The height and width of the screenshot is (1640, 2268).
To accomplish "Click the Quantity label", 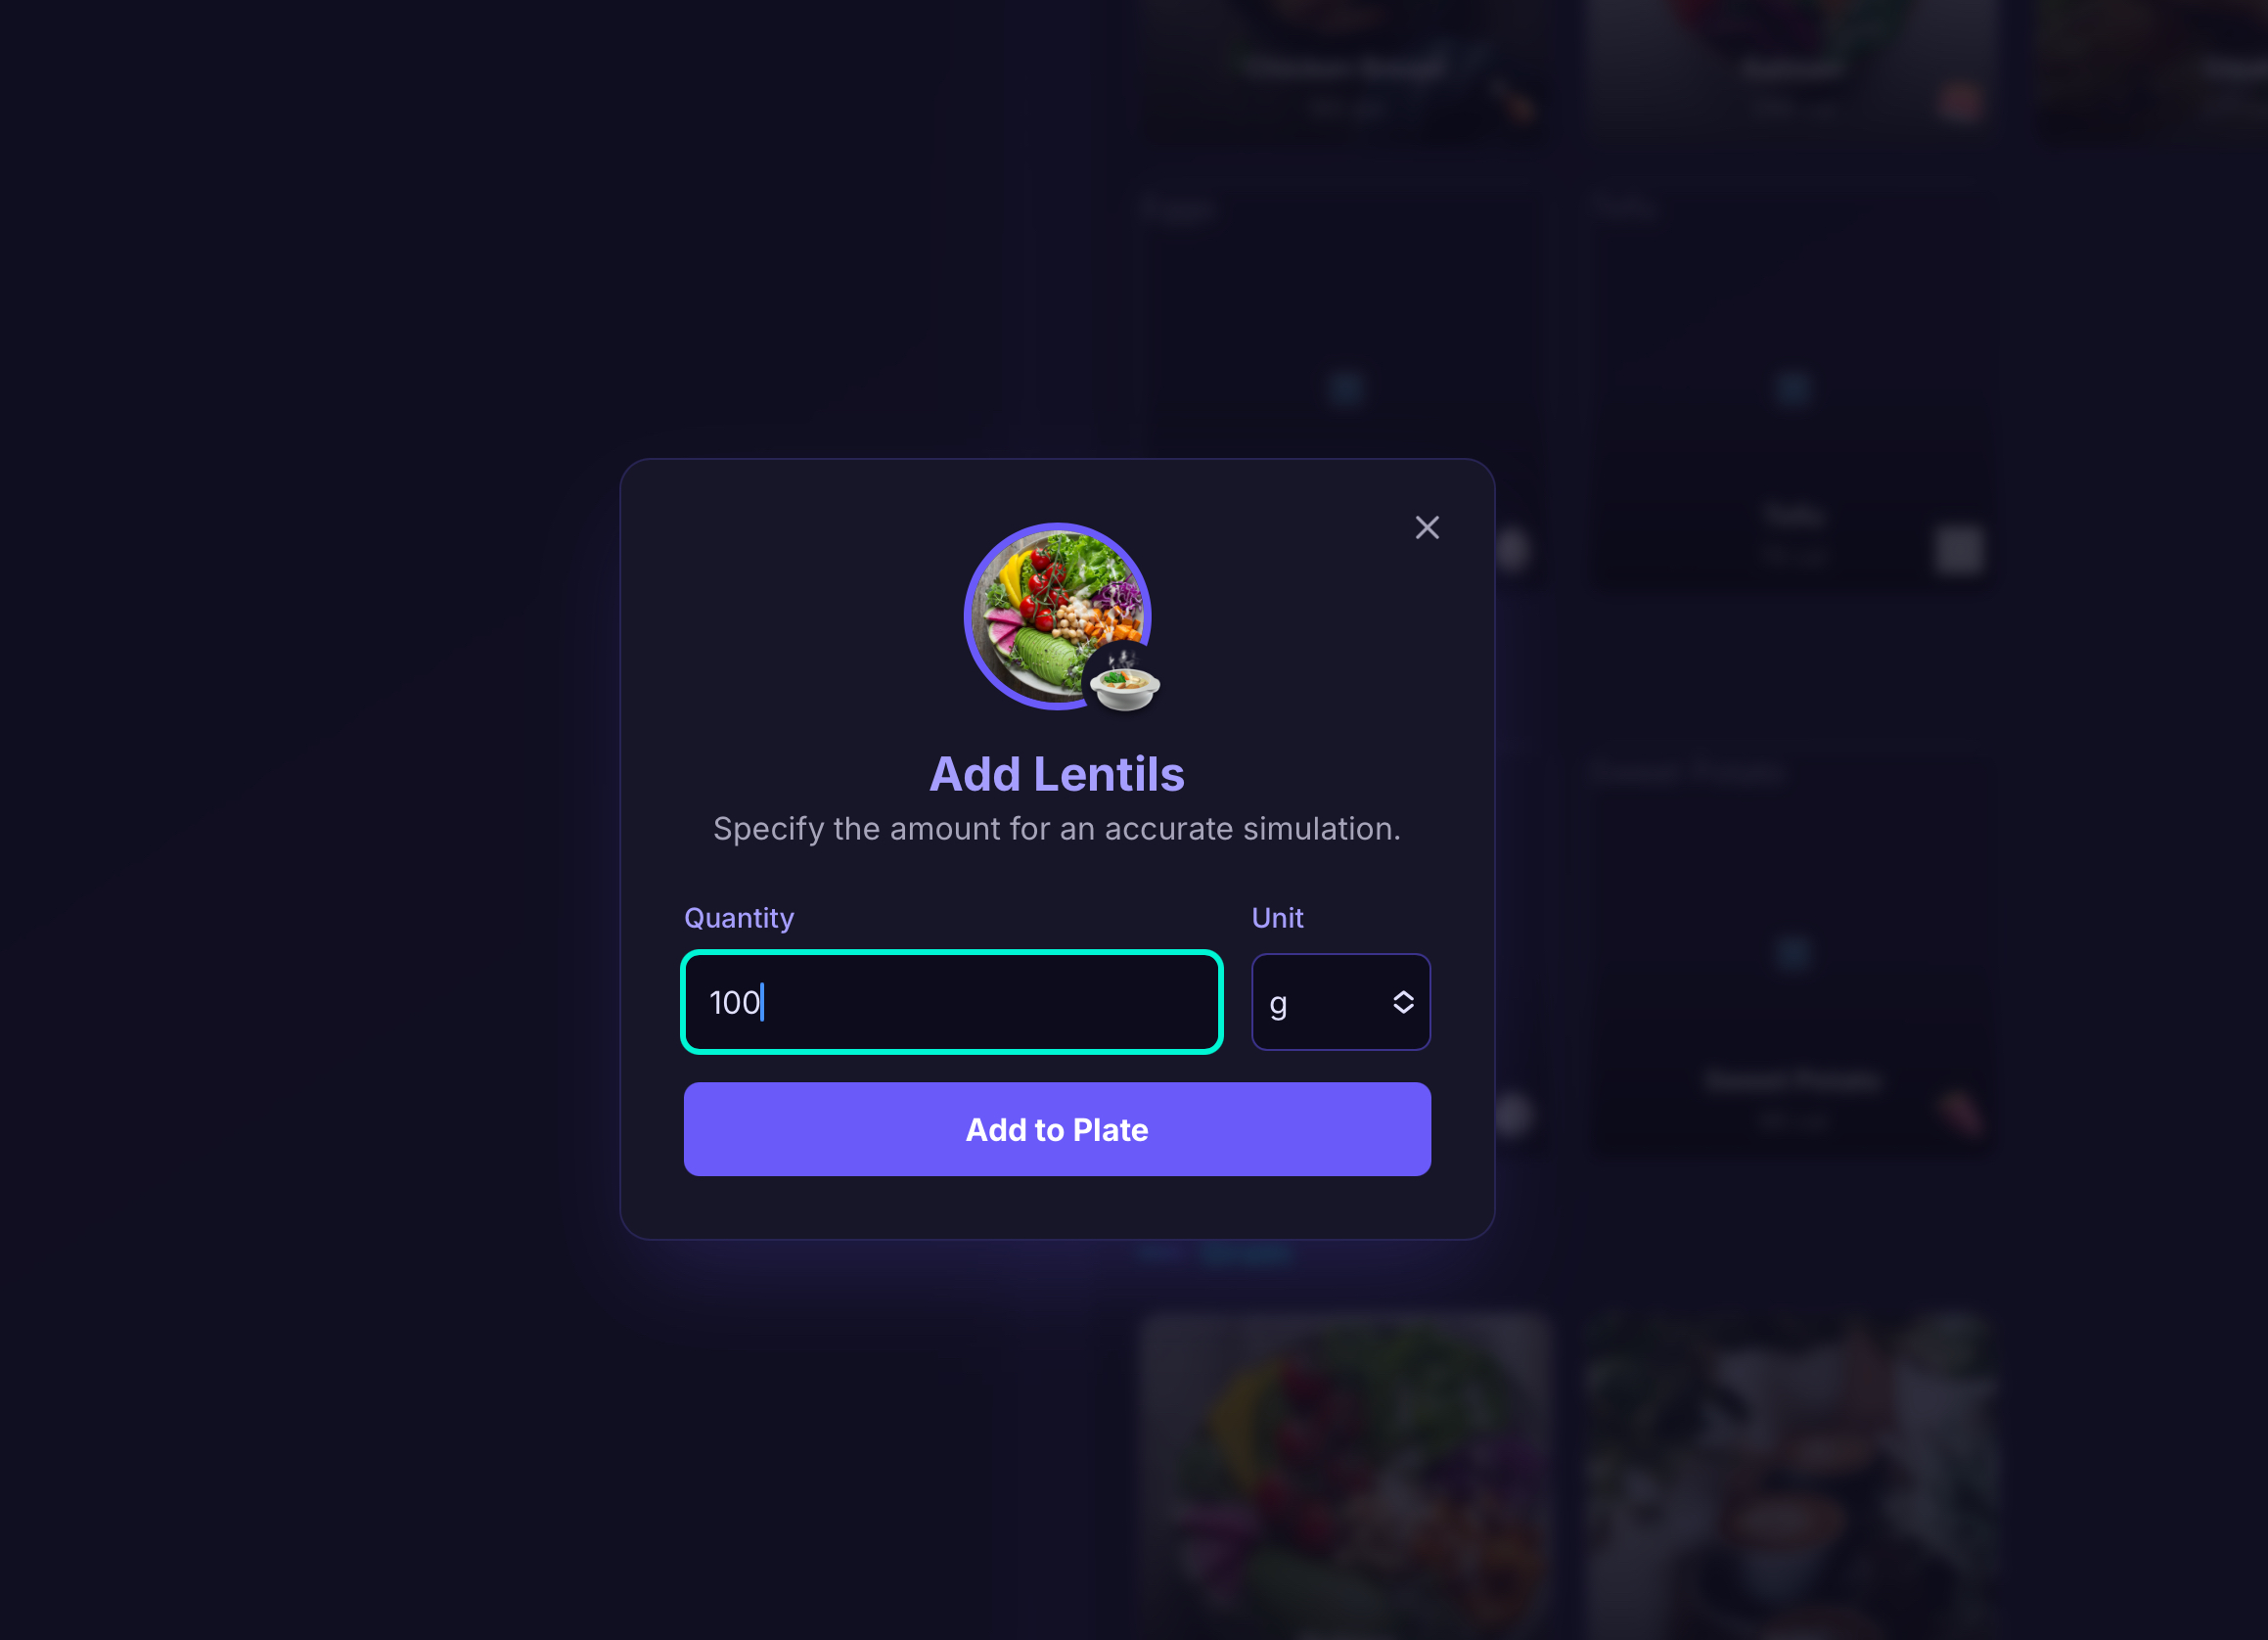I will click(739, 918).
